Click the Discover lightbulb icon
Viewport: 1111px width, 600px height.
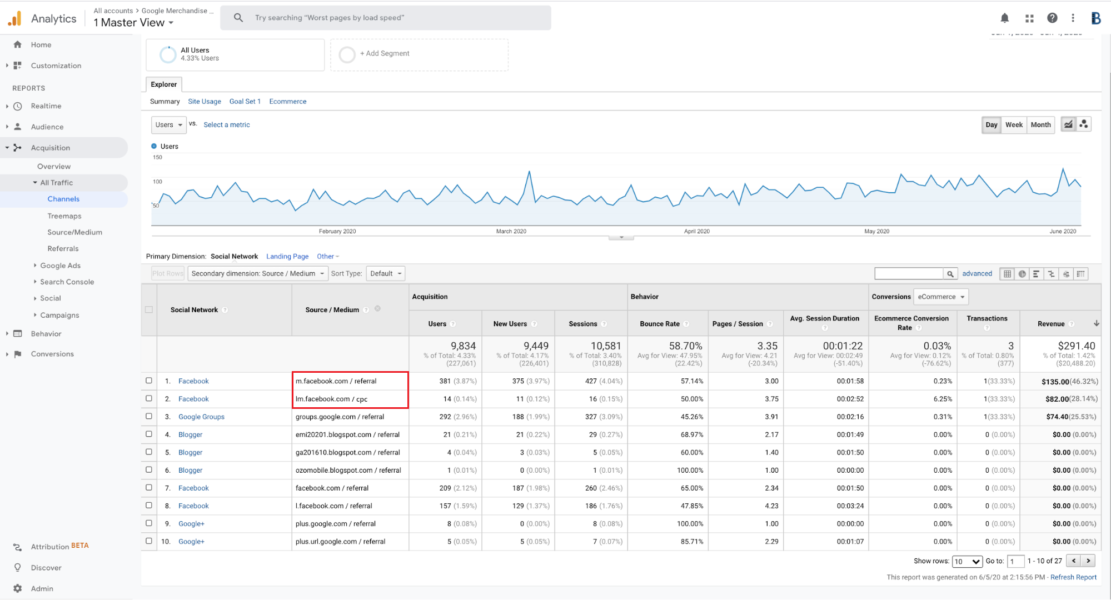coord(18,567)
